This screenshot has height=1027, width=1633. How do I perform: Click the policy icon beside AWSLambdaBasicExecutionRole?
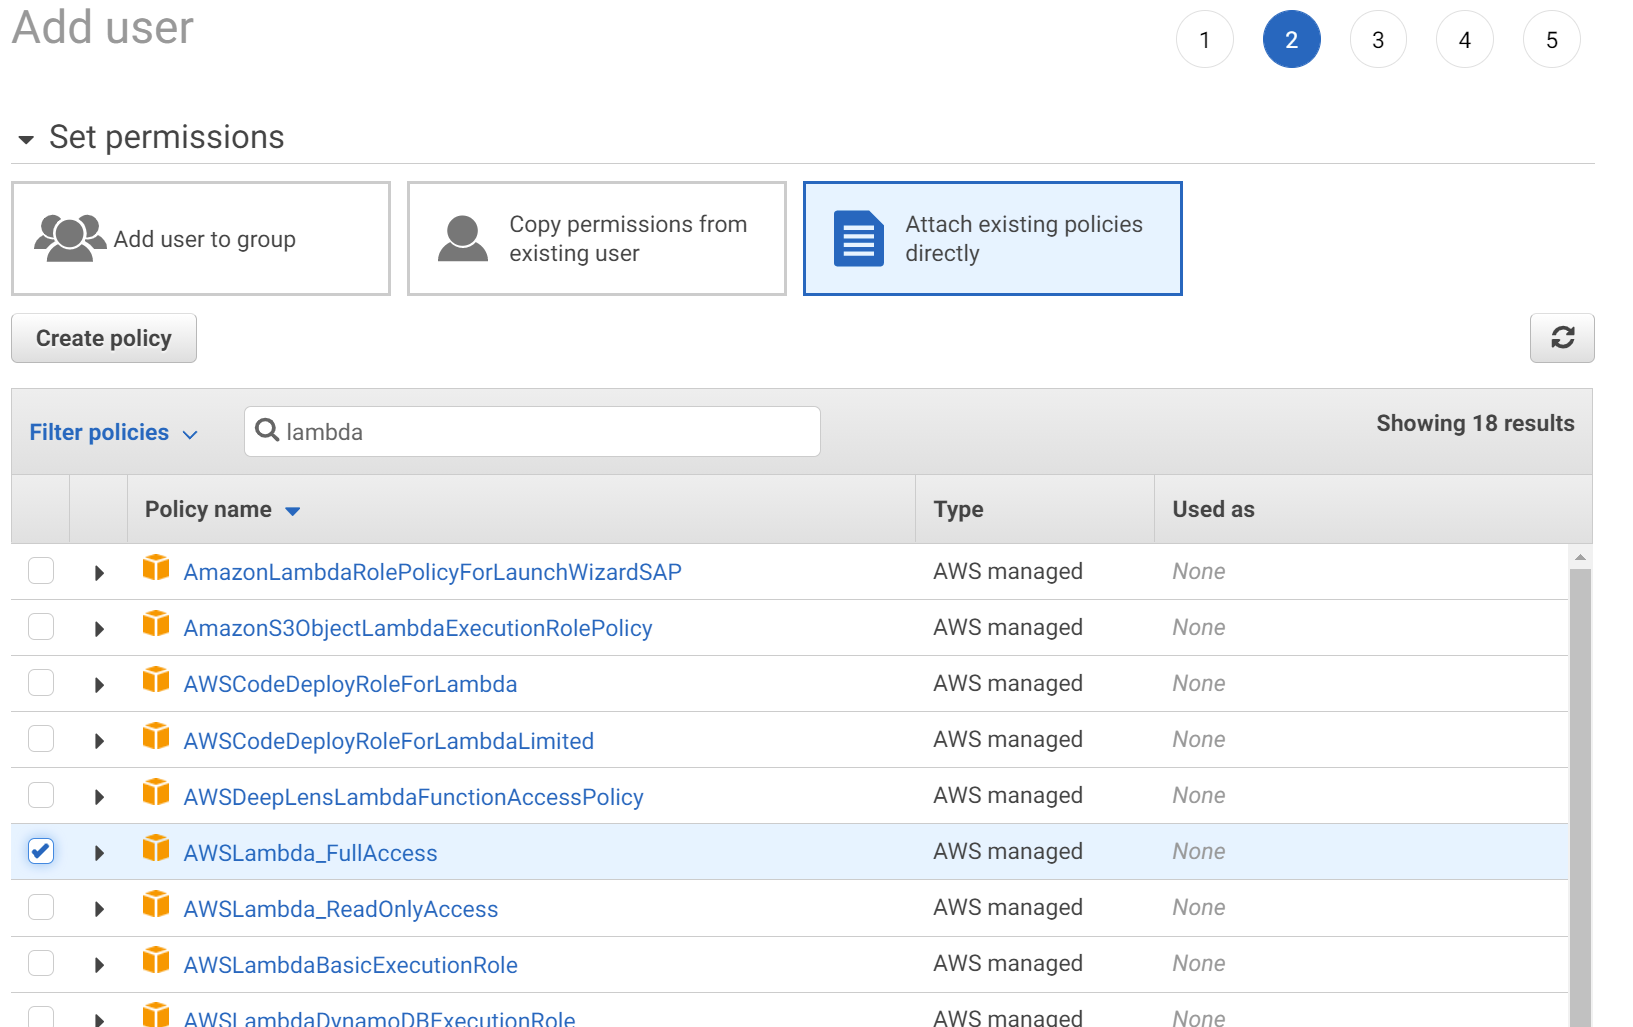click(156, 961)
